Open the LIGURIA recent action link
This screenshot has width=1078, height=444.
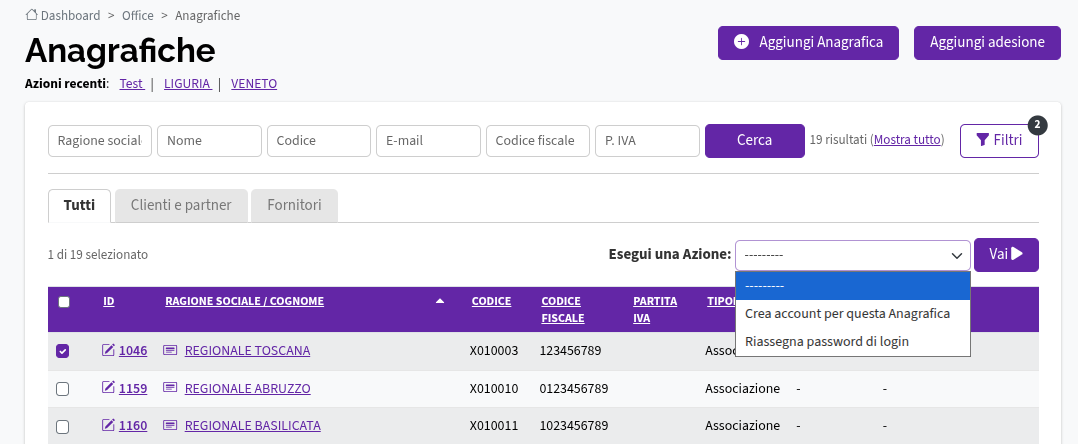187,84
